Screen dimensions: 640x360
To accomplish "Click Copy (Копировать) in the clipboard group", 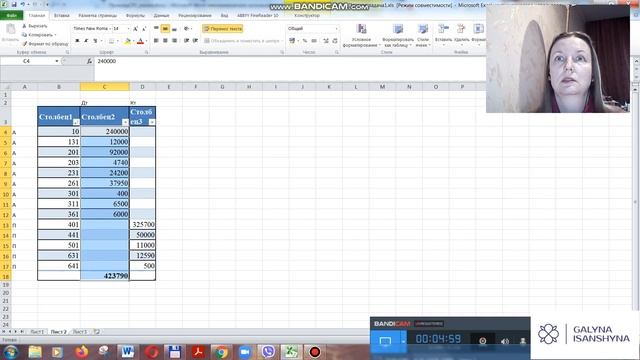I will (39, 35).
